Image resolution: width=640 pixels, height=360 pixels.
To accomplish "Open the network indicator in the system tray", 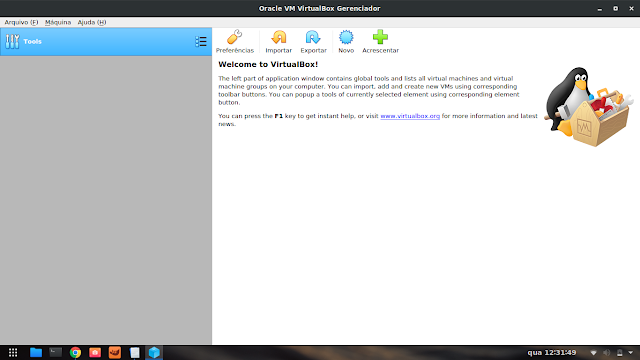I will 593,352.
